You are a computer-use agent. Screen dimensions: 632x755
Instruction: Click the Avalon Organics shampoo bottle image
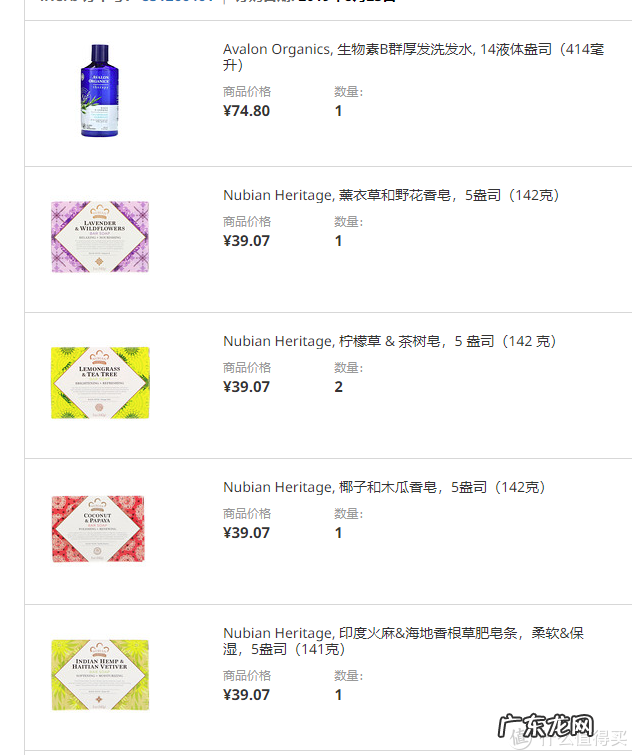tap(100, 91)
